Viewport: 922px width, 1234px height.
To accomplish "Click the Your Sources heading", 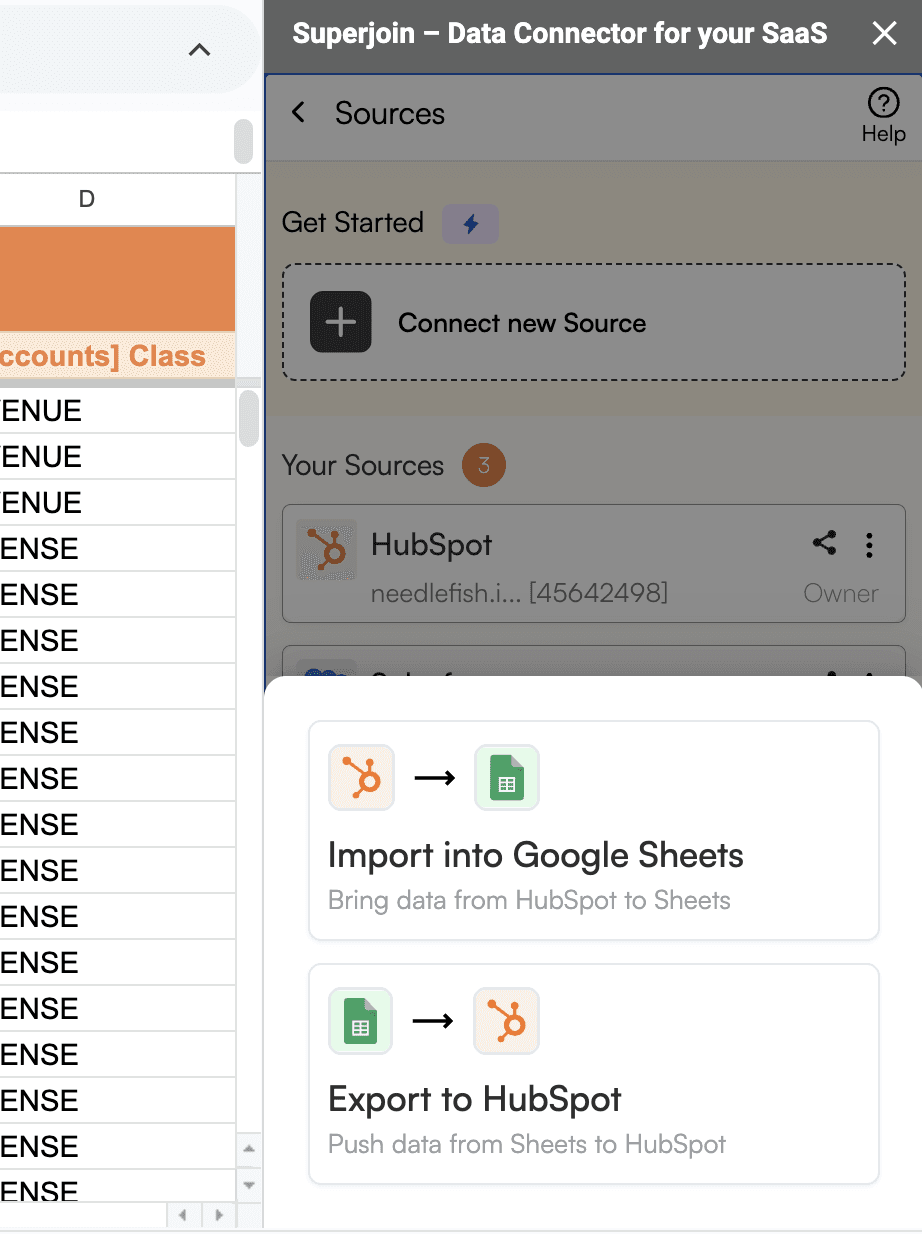I will 363,466.
